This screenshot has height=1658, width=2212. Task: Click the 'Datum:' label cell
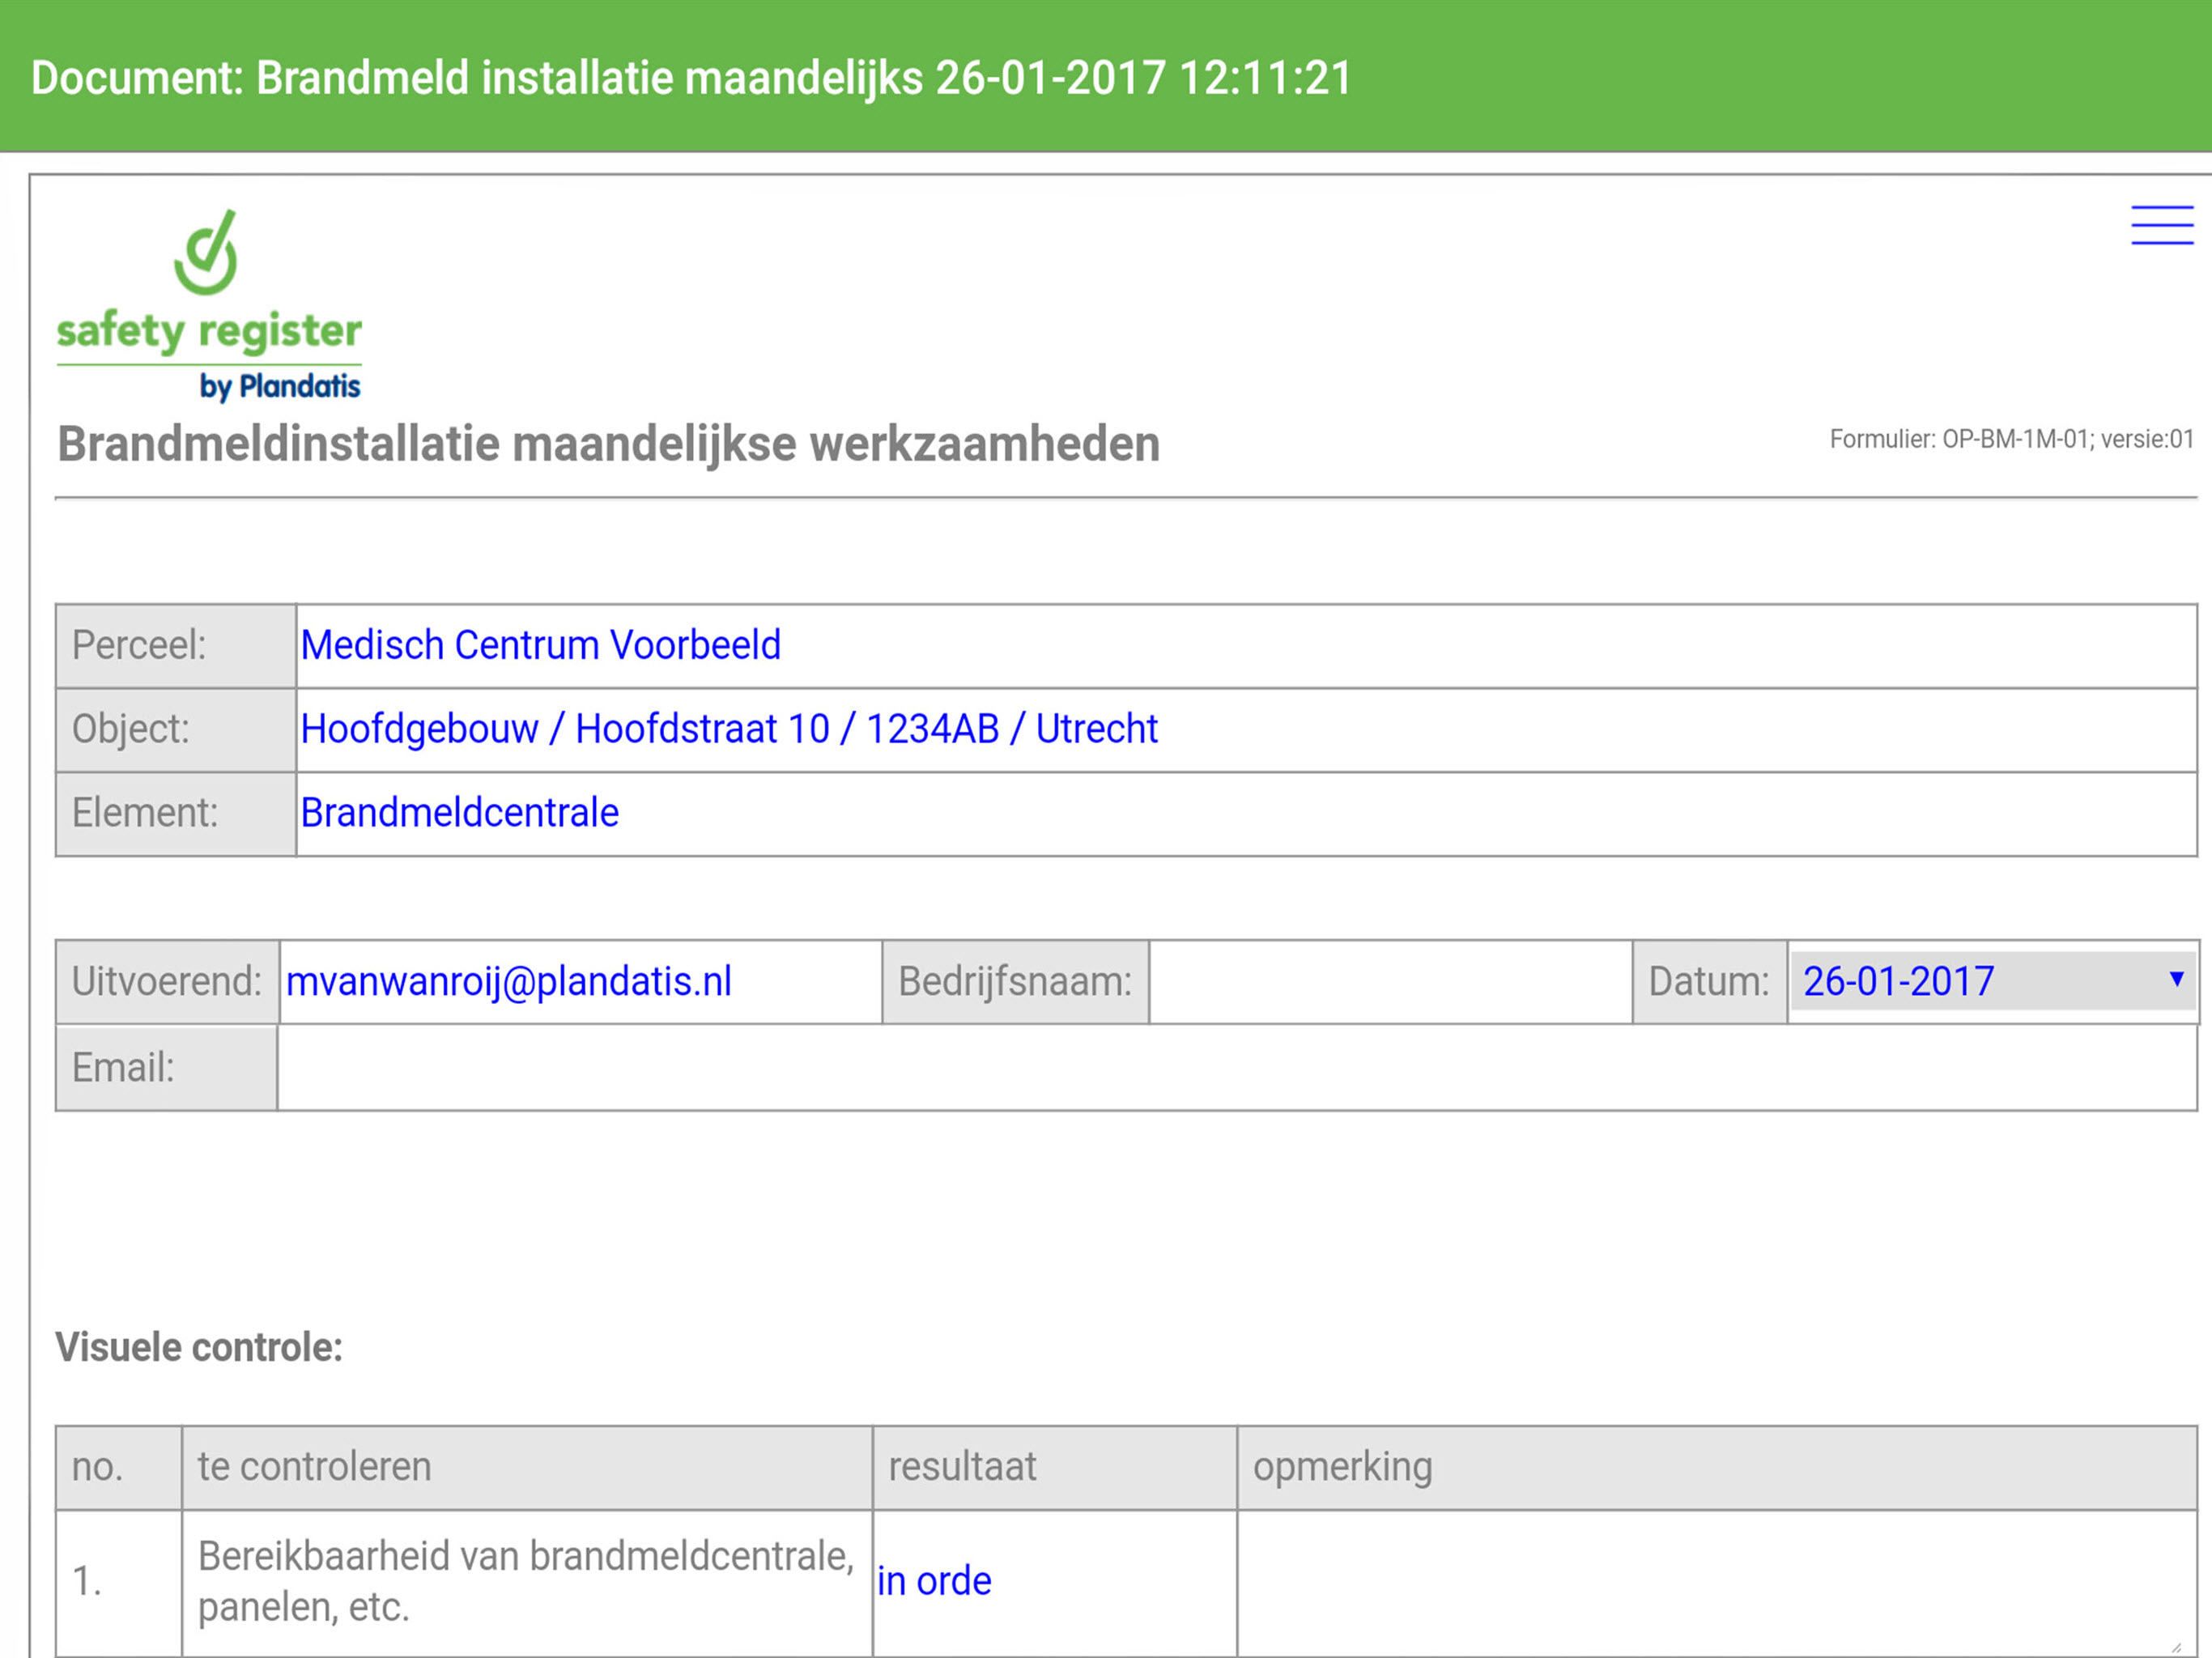tap(1709, 982)
